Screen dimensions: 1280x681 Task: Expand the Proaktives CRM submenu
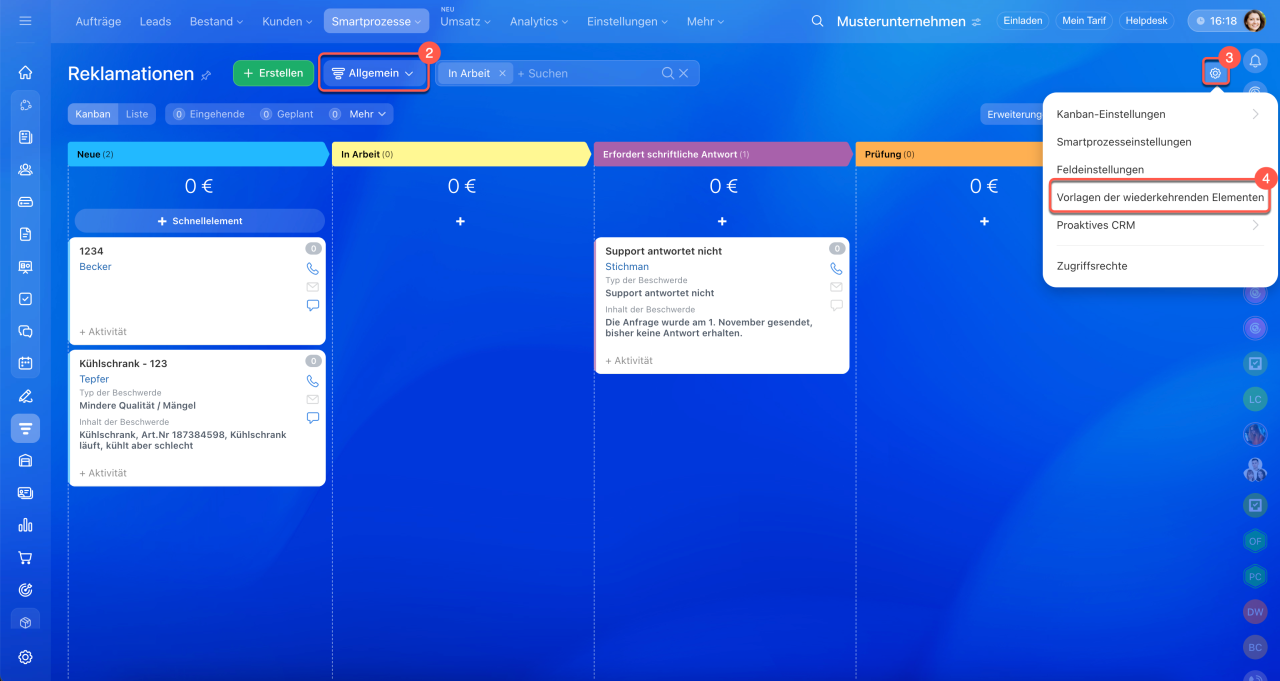(1160, 225)
